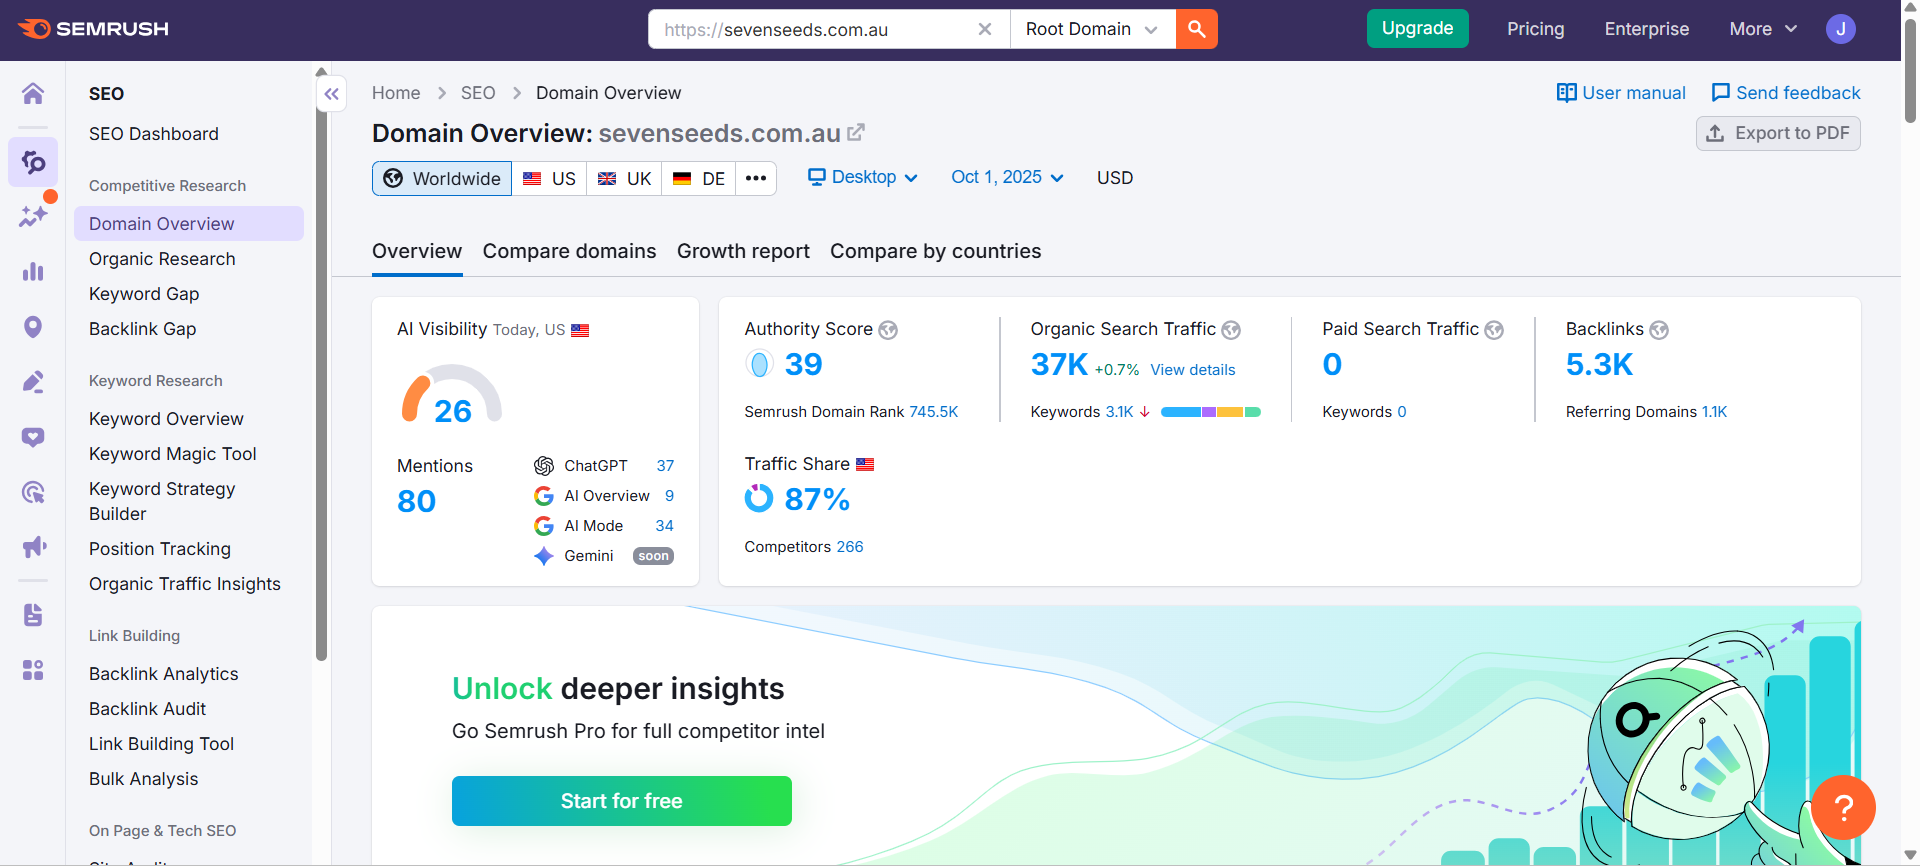The width and height of the screenshot is (1920, 866).
Task: Click the orange search magnifier button
Action: pyautogui.click(x=1196, y=29)
